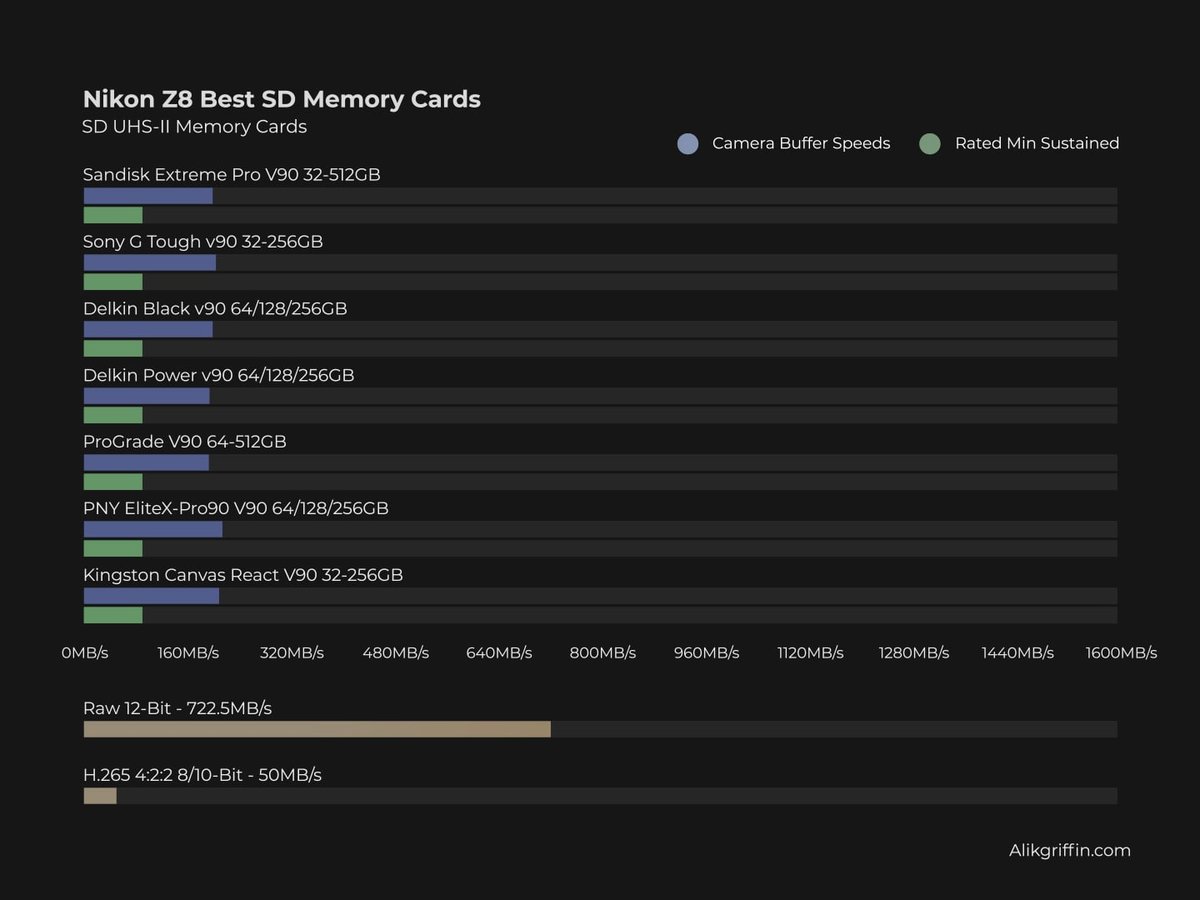The image size is (1200, 900).
Task: Click the Camera Buffer Speeds legend dot
Action: [x=687, y=143]
